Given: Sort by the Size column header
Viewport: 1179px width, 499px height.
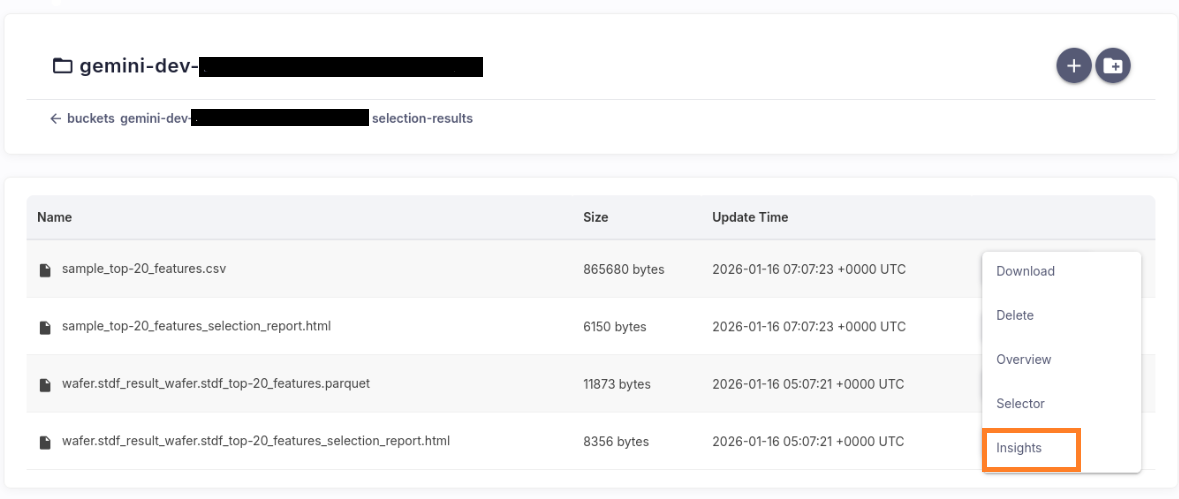Looking at the screenshot, I should pos(595,217).
